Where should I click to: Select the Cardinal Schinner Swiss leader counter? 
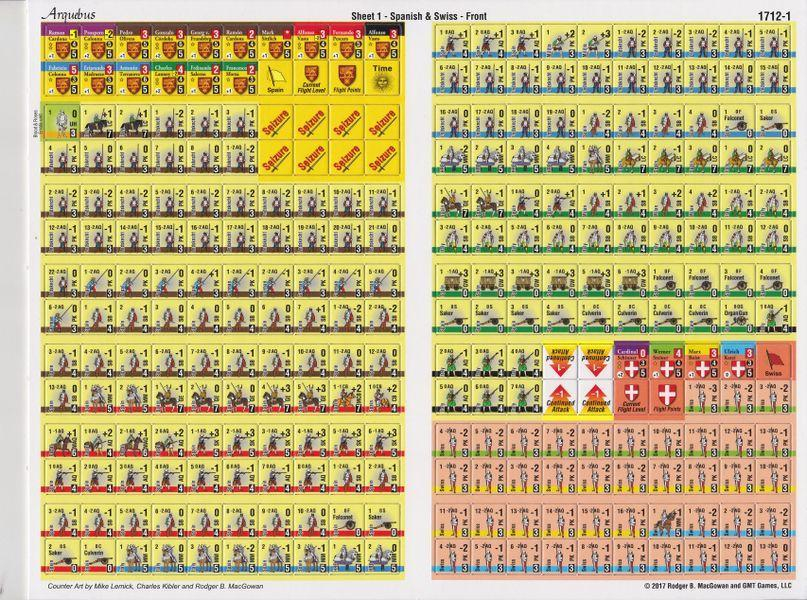631,361
